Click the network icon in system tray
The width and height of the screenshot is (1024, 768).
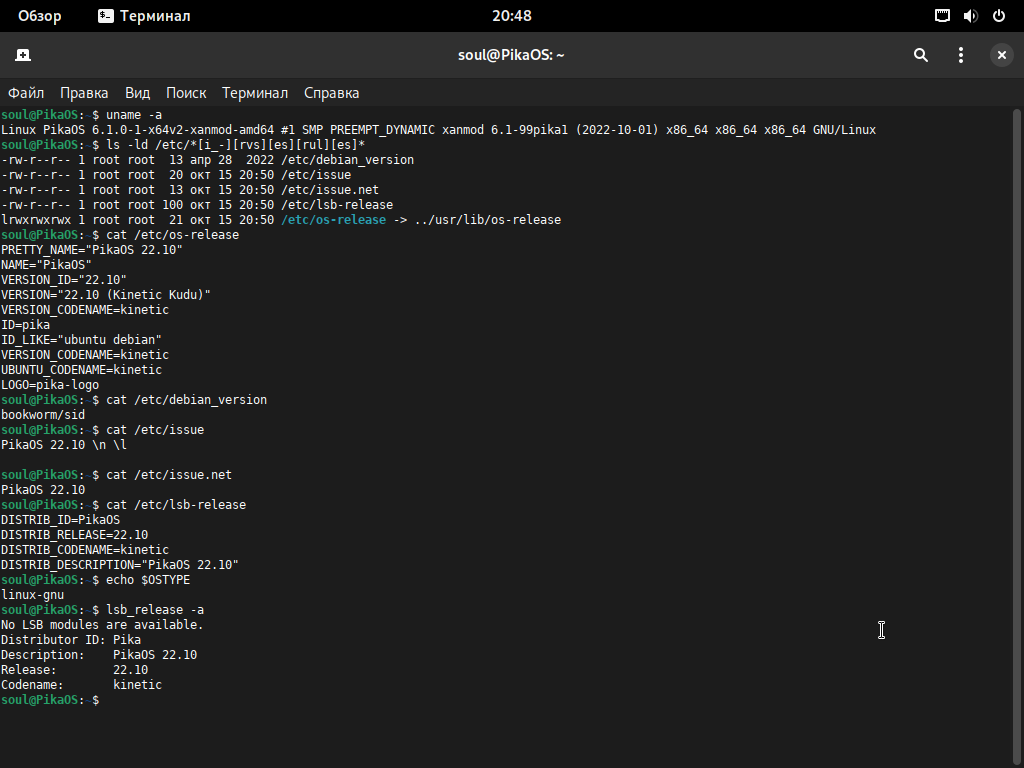coord(942,16)
